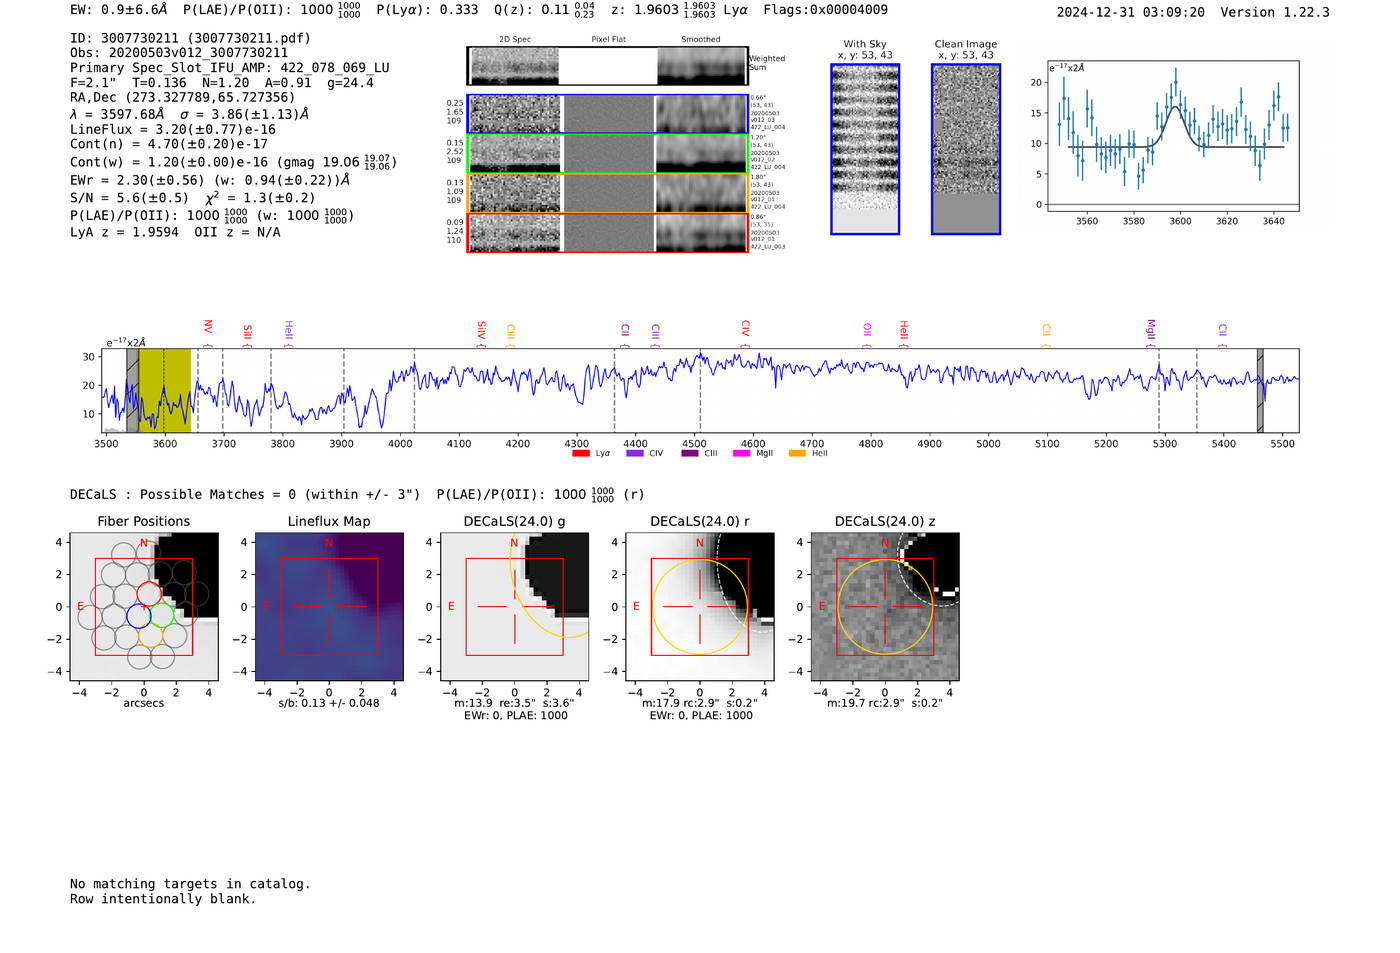The width and height of the screenshot is (1400, 953).
Task: Click the 2D Spec column header
Action: click(x=515, y=40)
